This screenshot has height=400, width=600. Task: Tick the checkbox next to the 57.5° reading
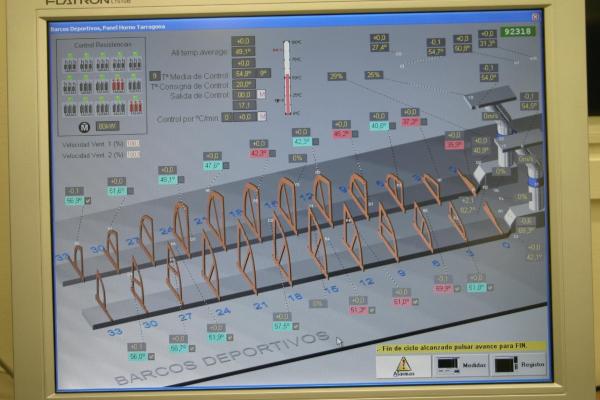point(298,326)
